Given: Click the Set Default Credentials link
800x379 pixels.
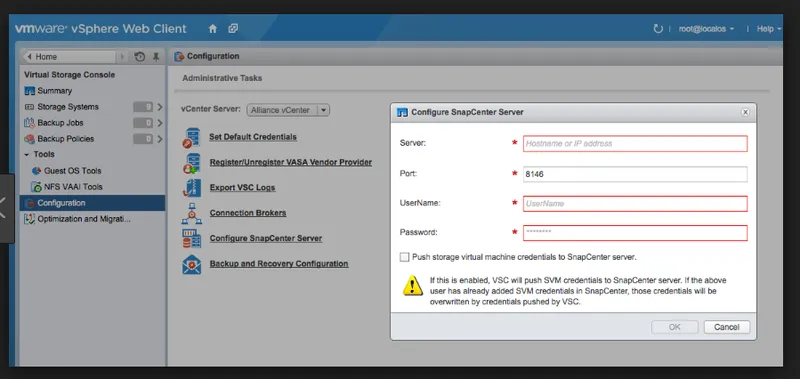Looking at the screenshot, I should 253,137.
